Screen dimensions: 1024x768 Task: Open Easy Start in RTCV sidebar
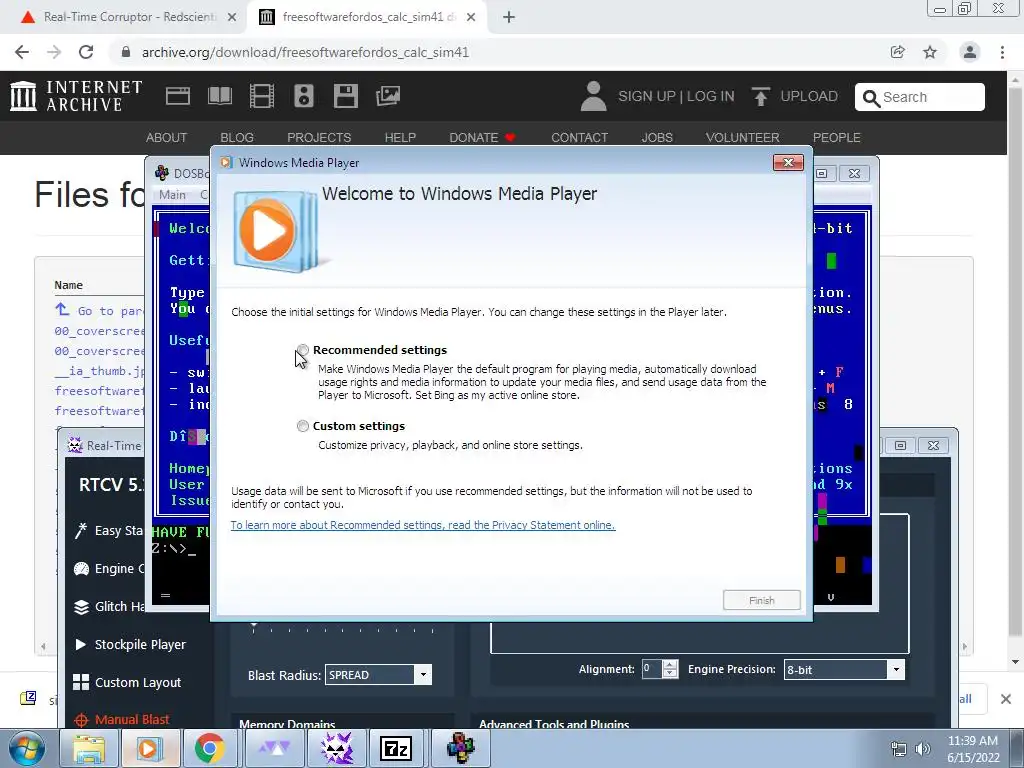point(108,531)
